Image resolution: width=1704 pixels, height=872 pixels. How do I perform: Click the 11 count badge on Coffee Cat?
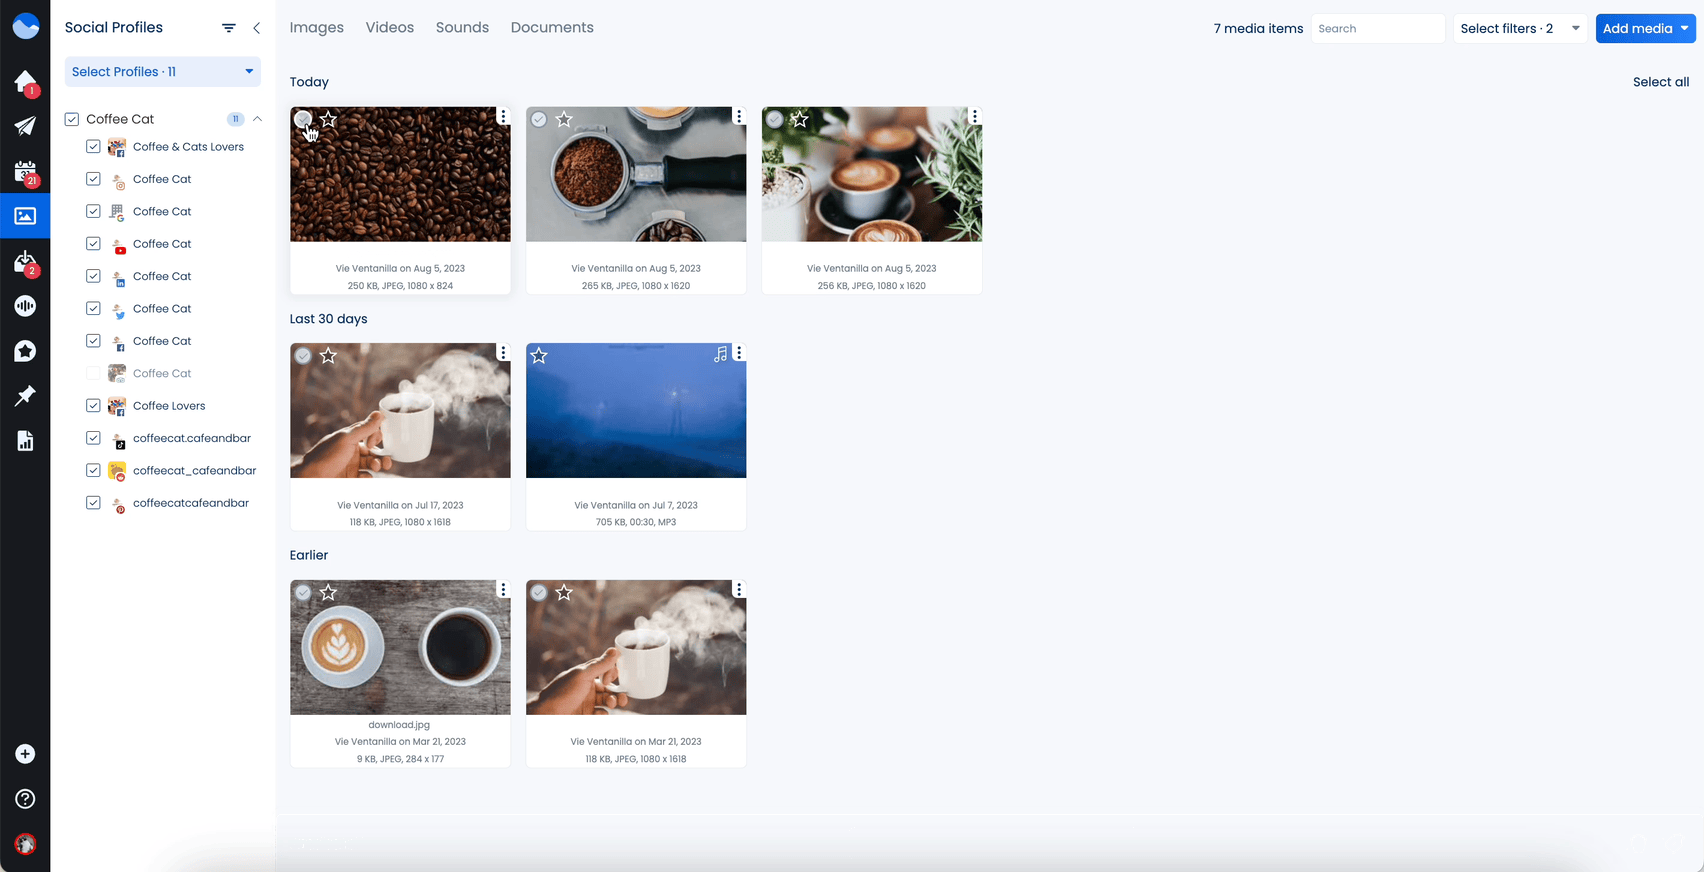[236, 119]
